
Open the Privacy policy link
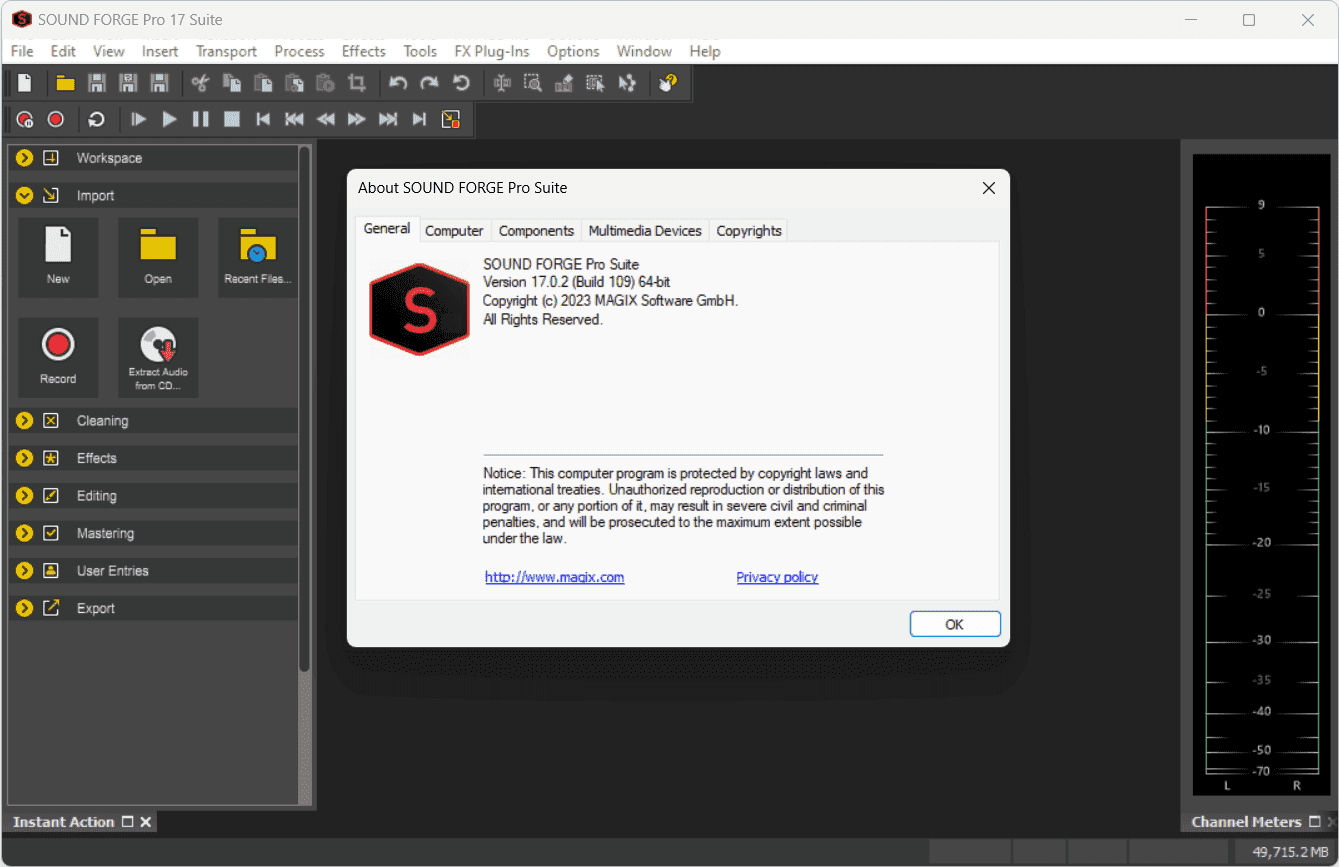click(777, 577)
